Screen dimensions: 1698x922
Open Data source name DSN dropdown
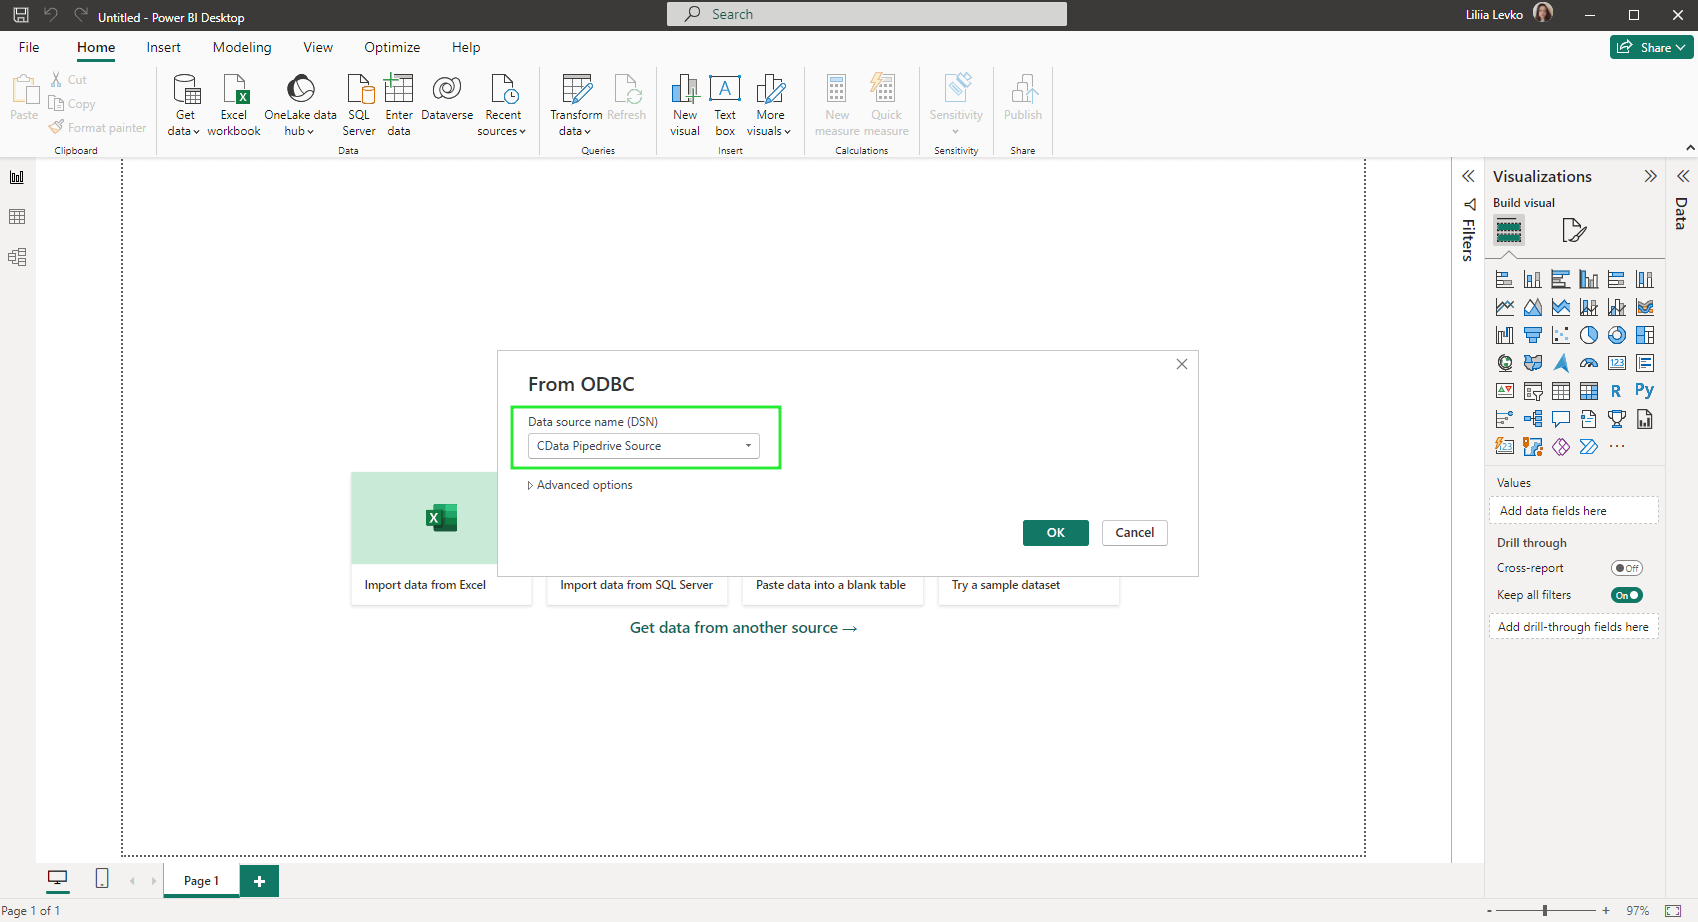click(644, 446)
